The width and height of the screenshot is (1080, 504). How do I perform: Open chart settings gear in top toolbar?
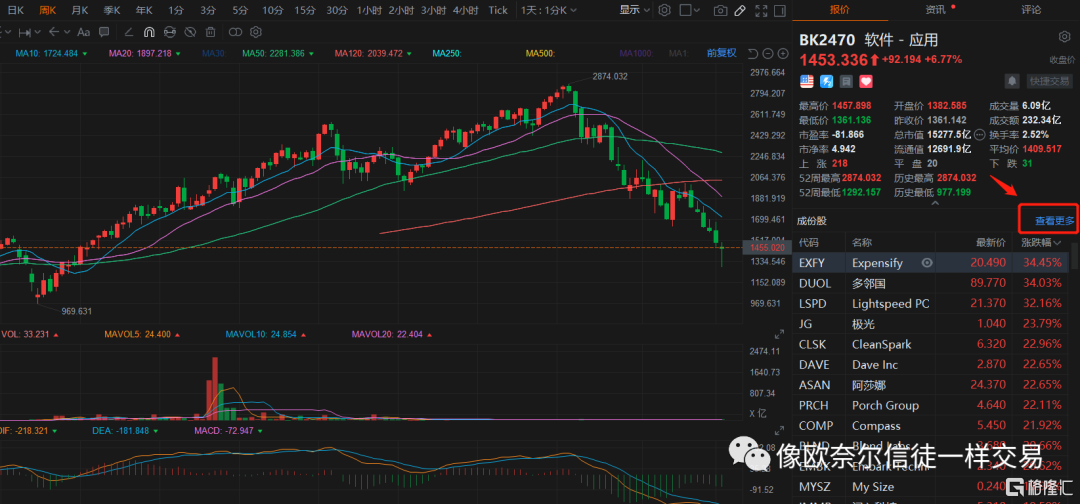pos(664,10)
